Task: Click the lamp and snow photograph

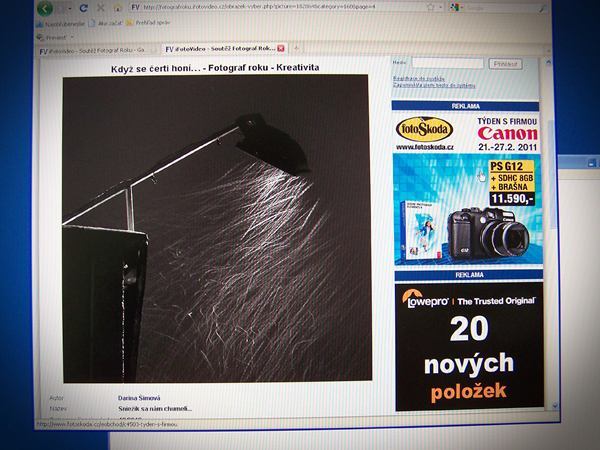Action: (x=217, y=228)
